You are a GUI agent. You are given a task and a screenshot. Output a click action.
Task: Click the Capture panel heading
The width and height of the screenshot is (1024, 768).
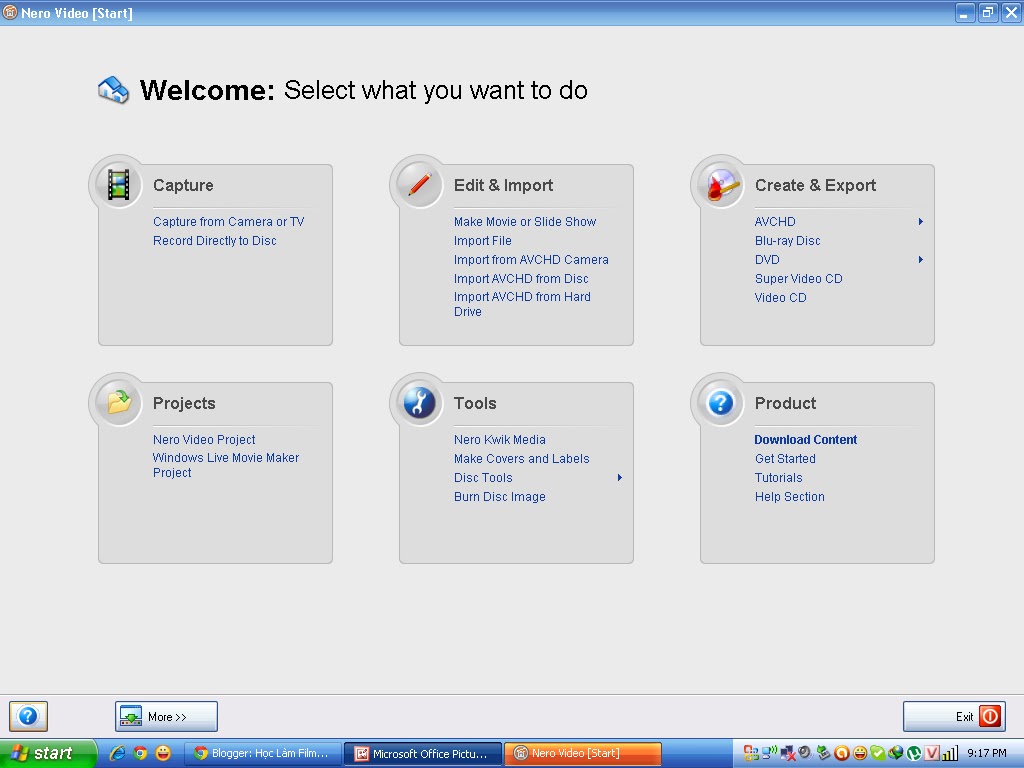(x=183, y=185)
